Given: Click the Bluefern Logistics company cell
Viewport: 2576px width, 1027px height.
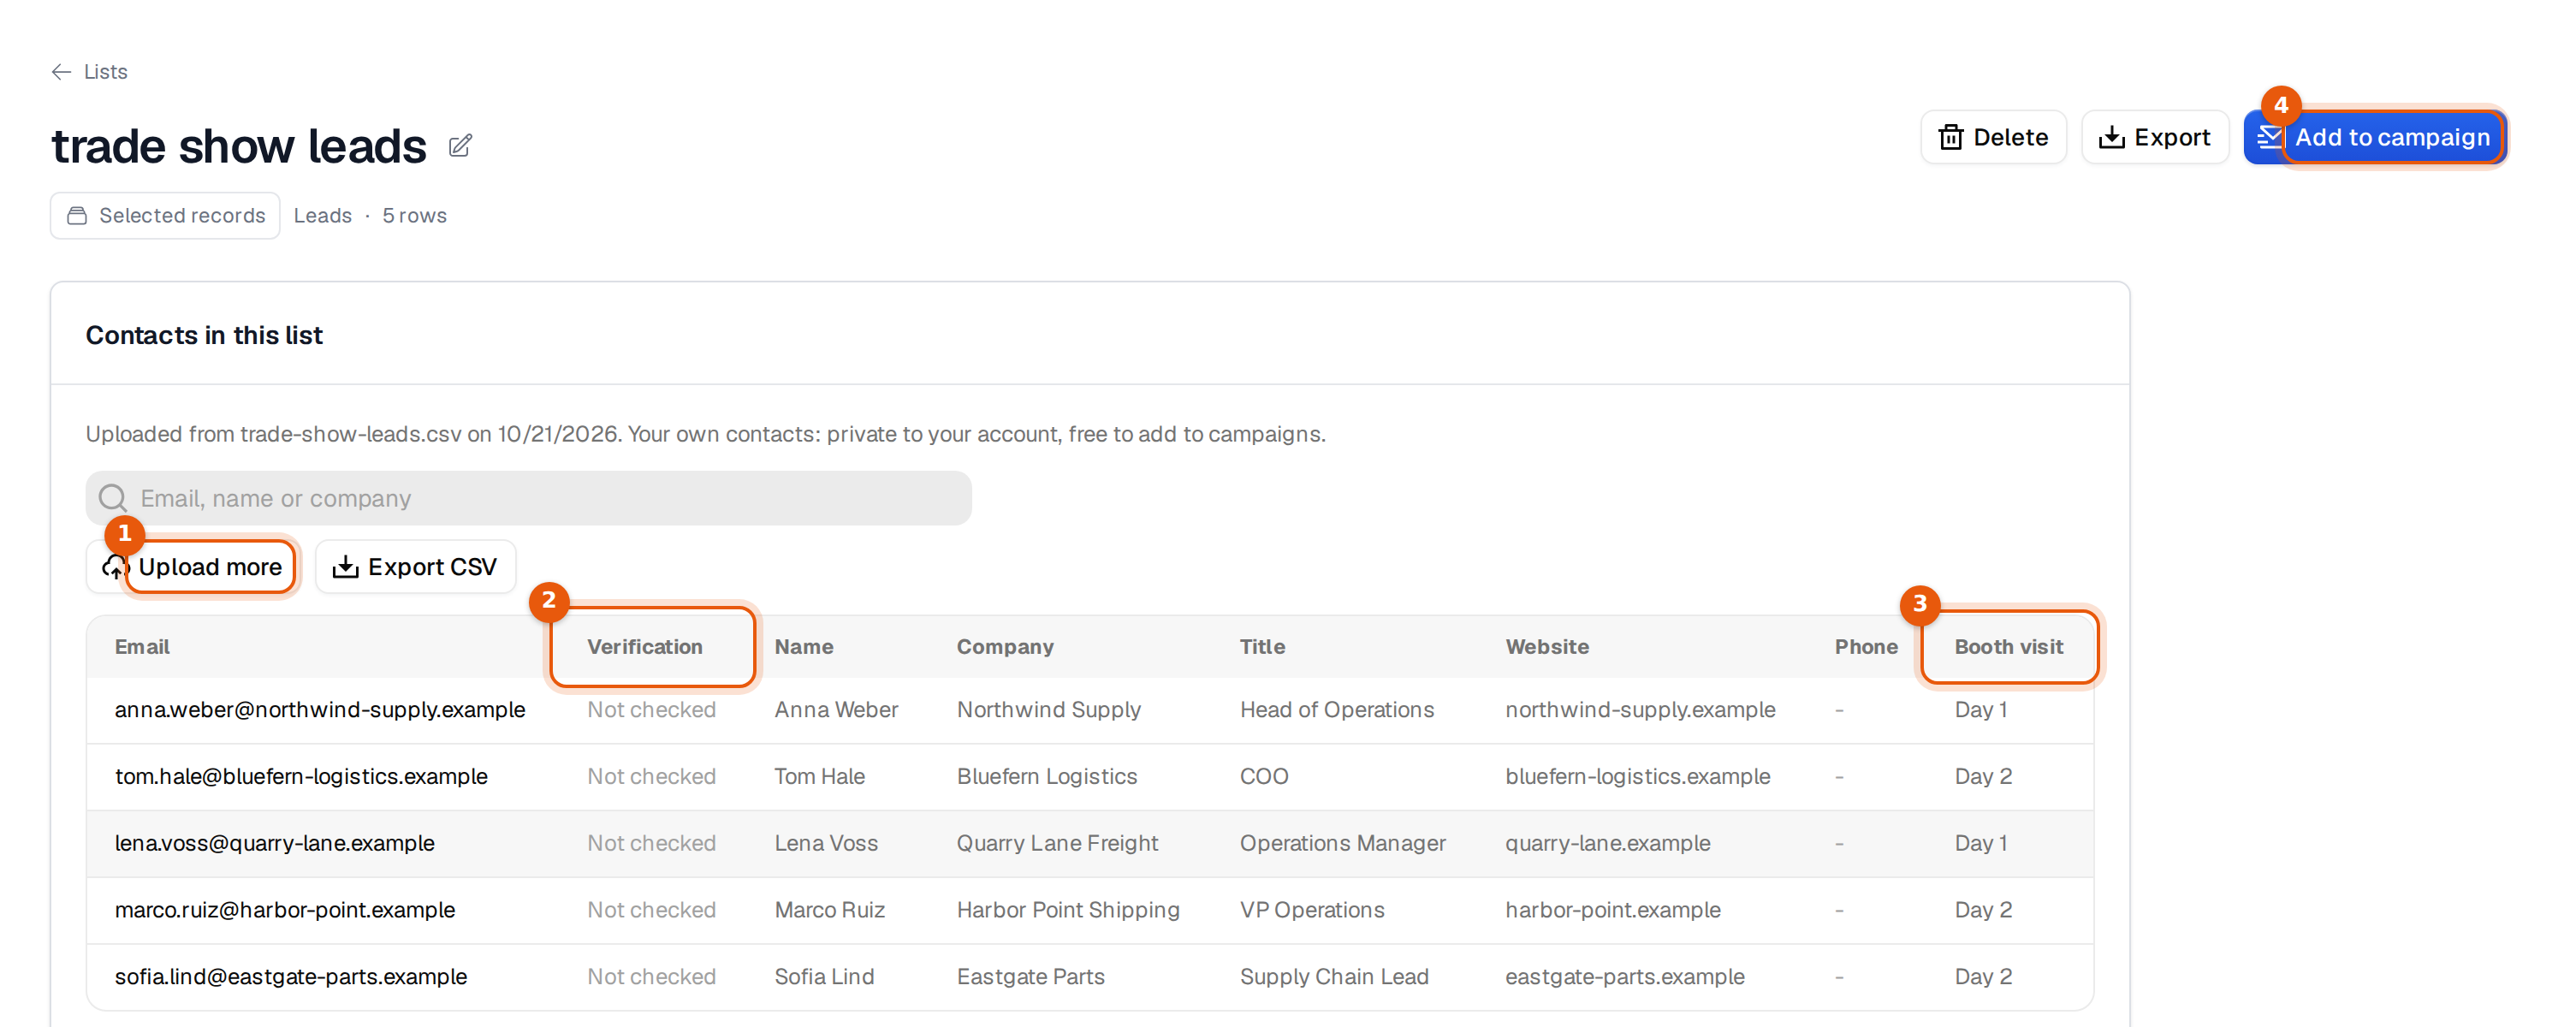Looking at the screenshot, I should pos(1047,777).
